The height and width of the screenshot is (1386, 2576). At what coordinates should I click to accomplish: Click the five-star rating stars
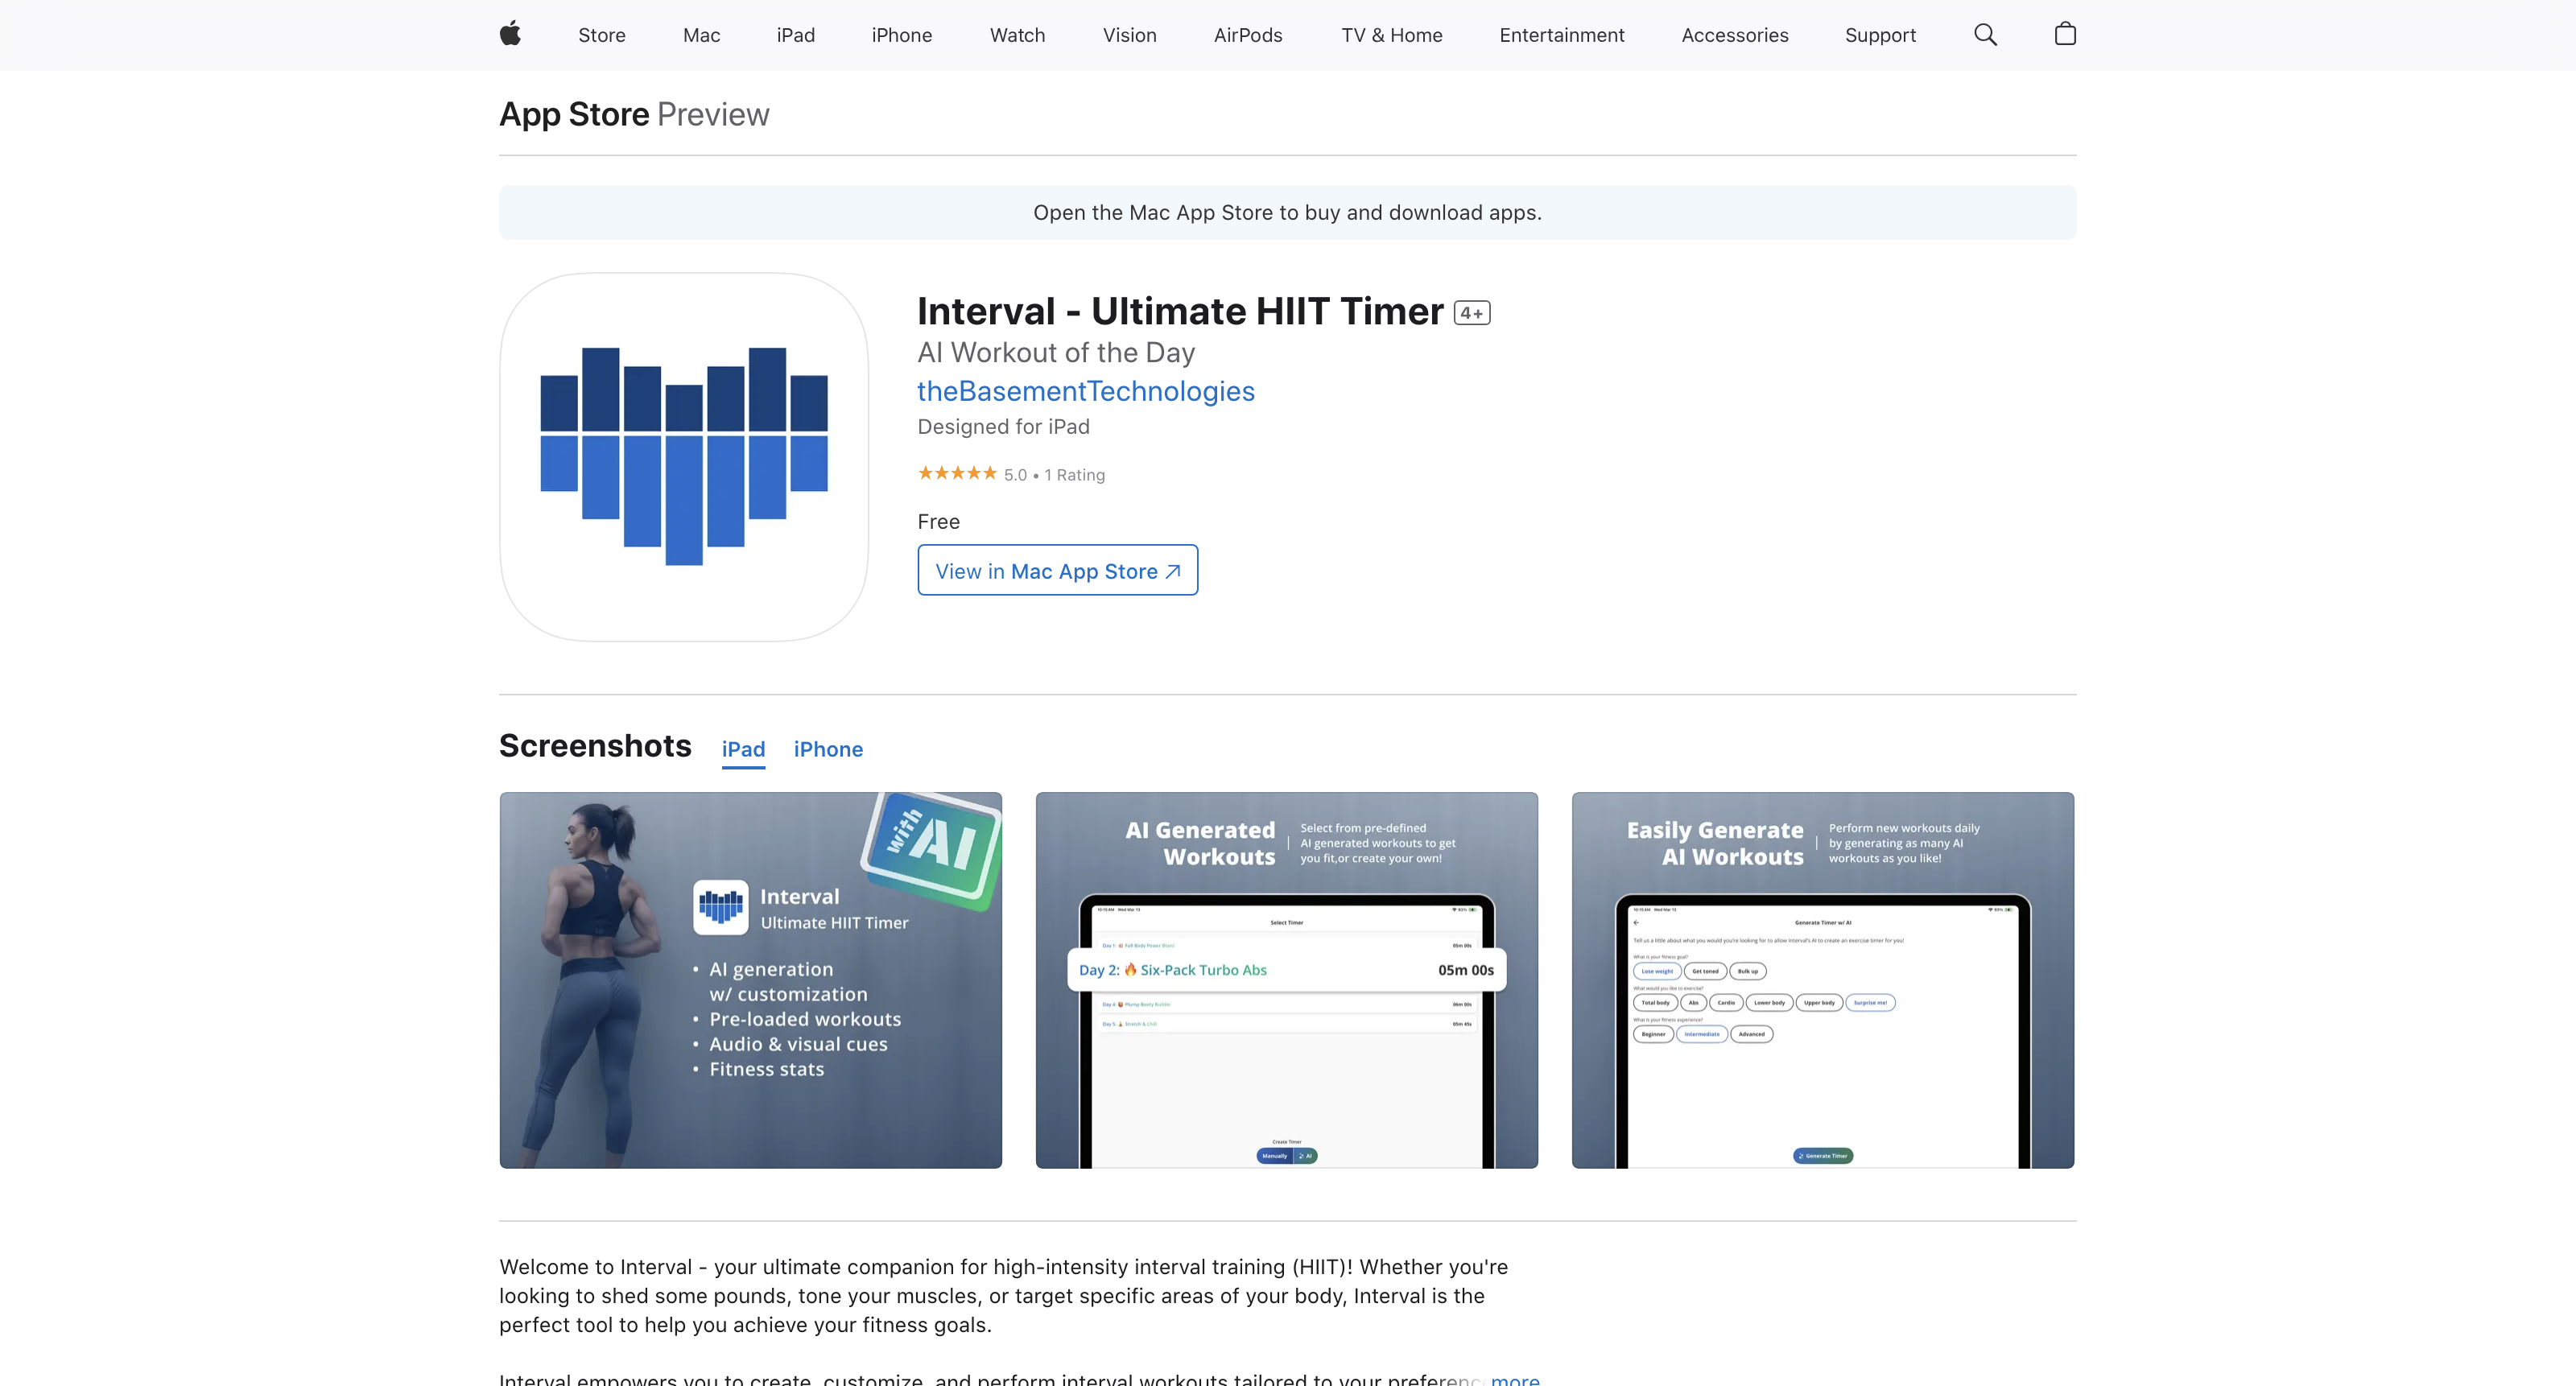(x=957, y=473)
